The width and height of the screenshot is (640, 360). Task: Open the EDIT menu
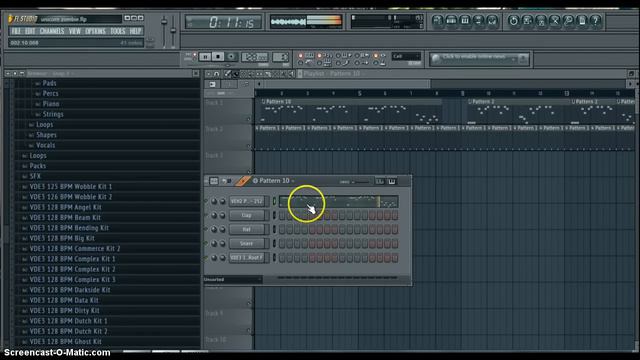tap(30, 31)
